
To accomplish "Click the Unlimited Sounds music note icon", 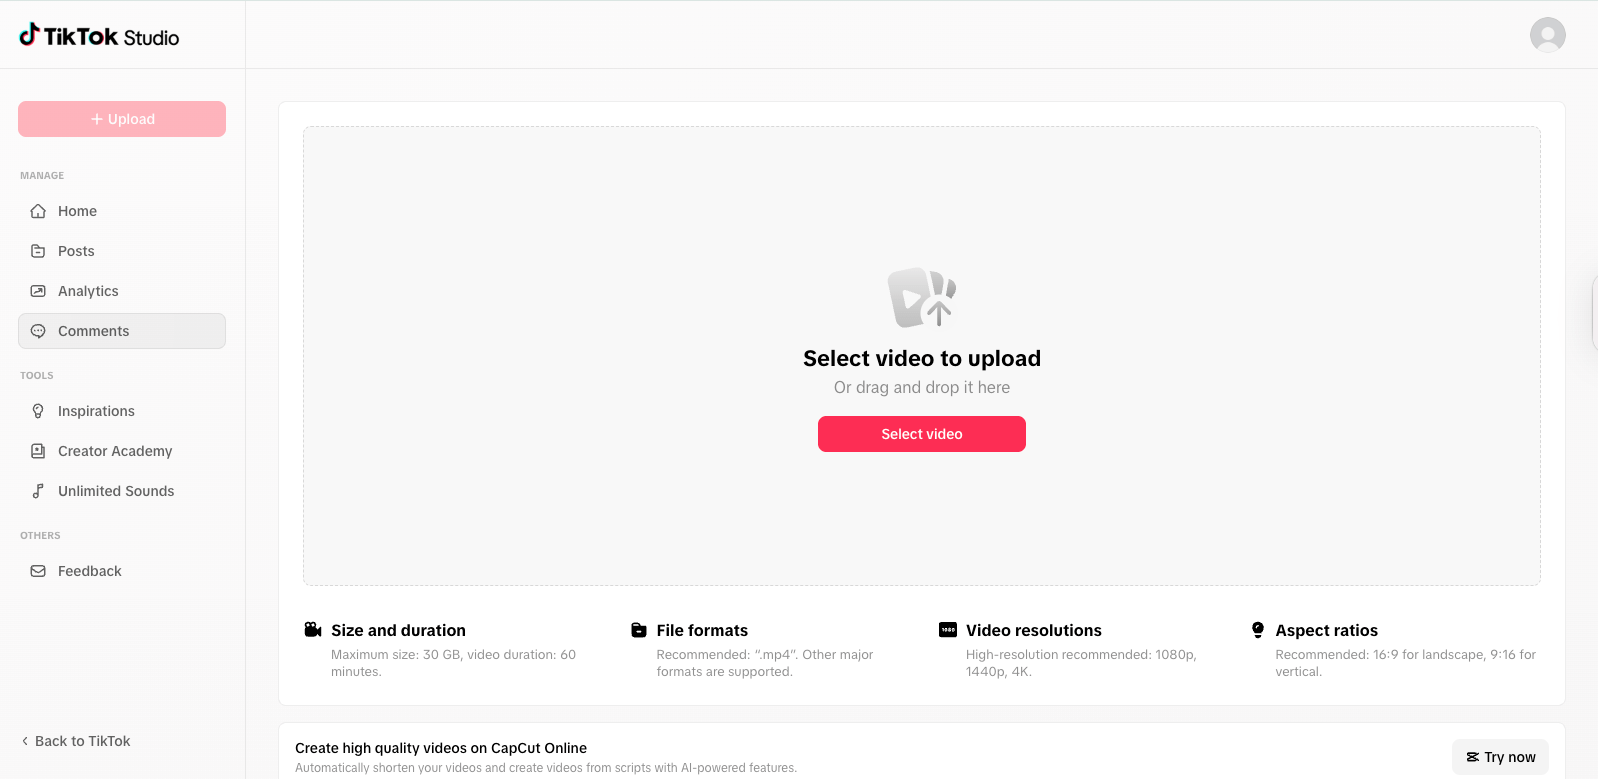I will [x=38, y=491].
